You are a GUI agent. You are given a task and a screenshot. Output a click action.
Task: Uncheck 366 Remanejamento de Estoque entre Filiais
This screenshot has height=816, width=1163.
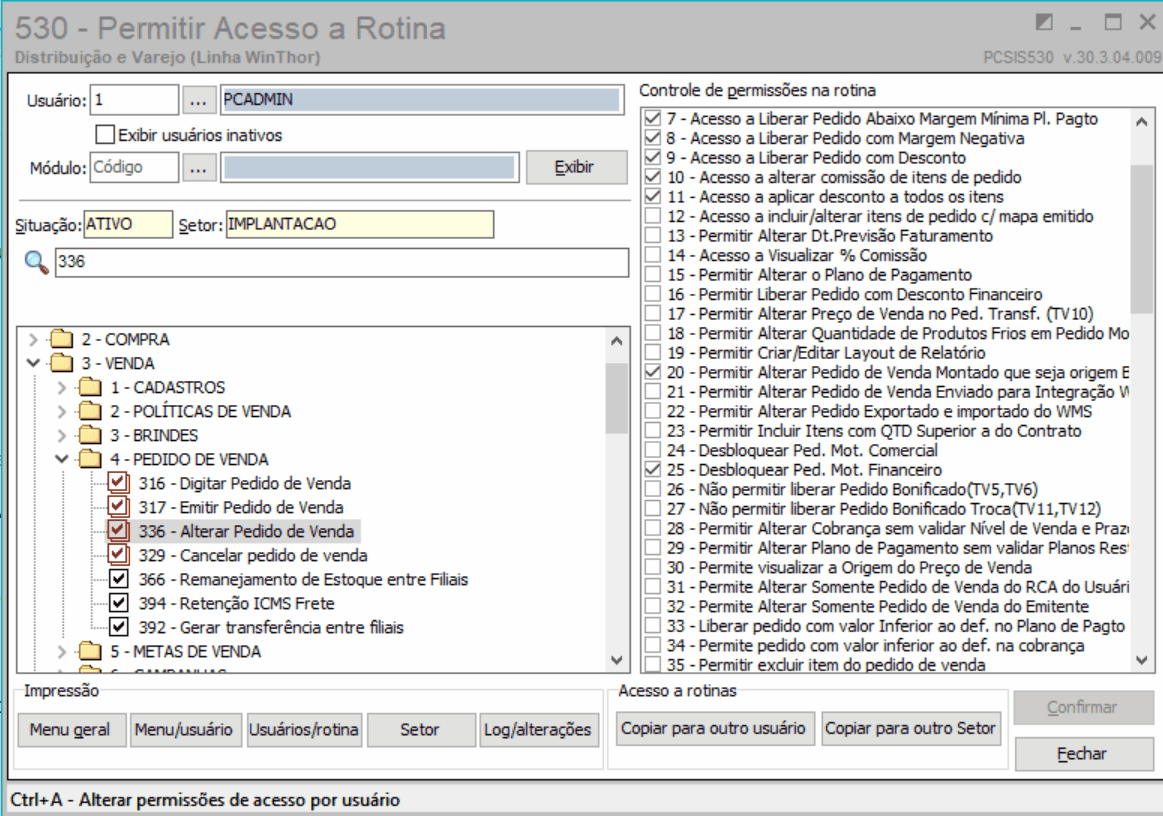[x=119, y=579]
